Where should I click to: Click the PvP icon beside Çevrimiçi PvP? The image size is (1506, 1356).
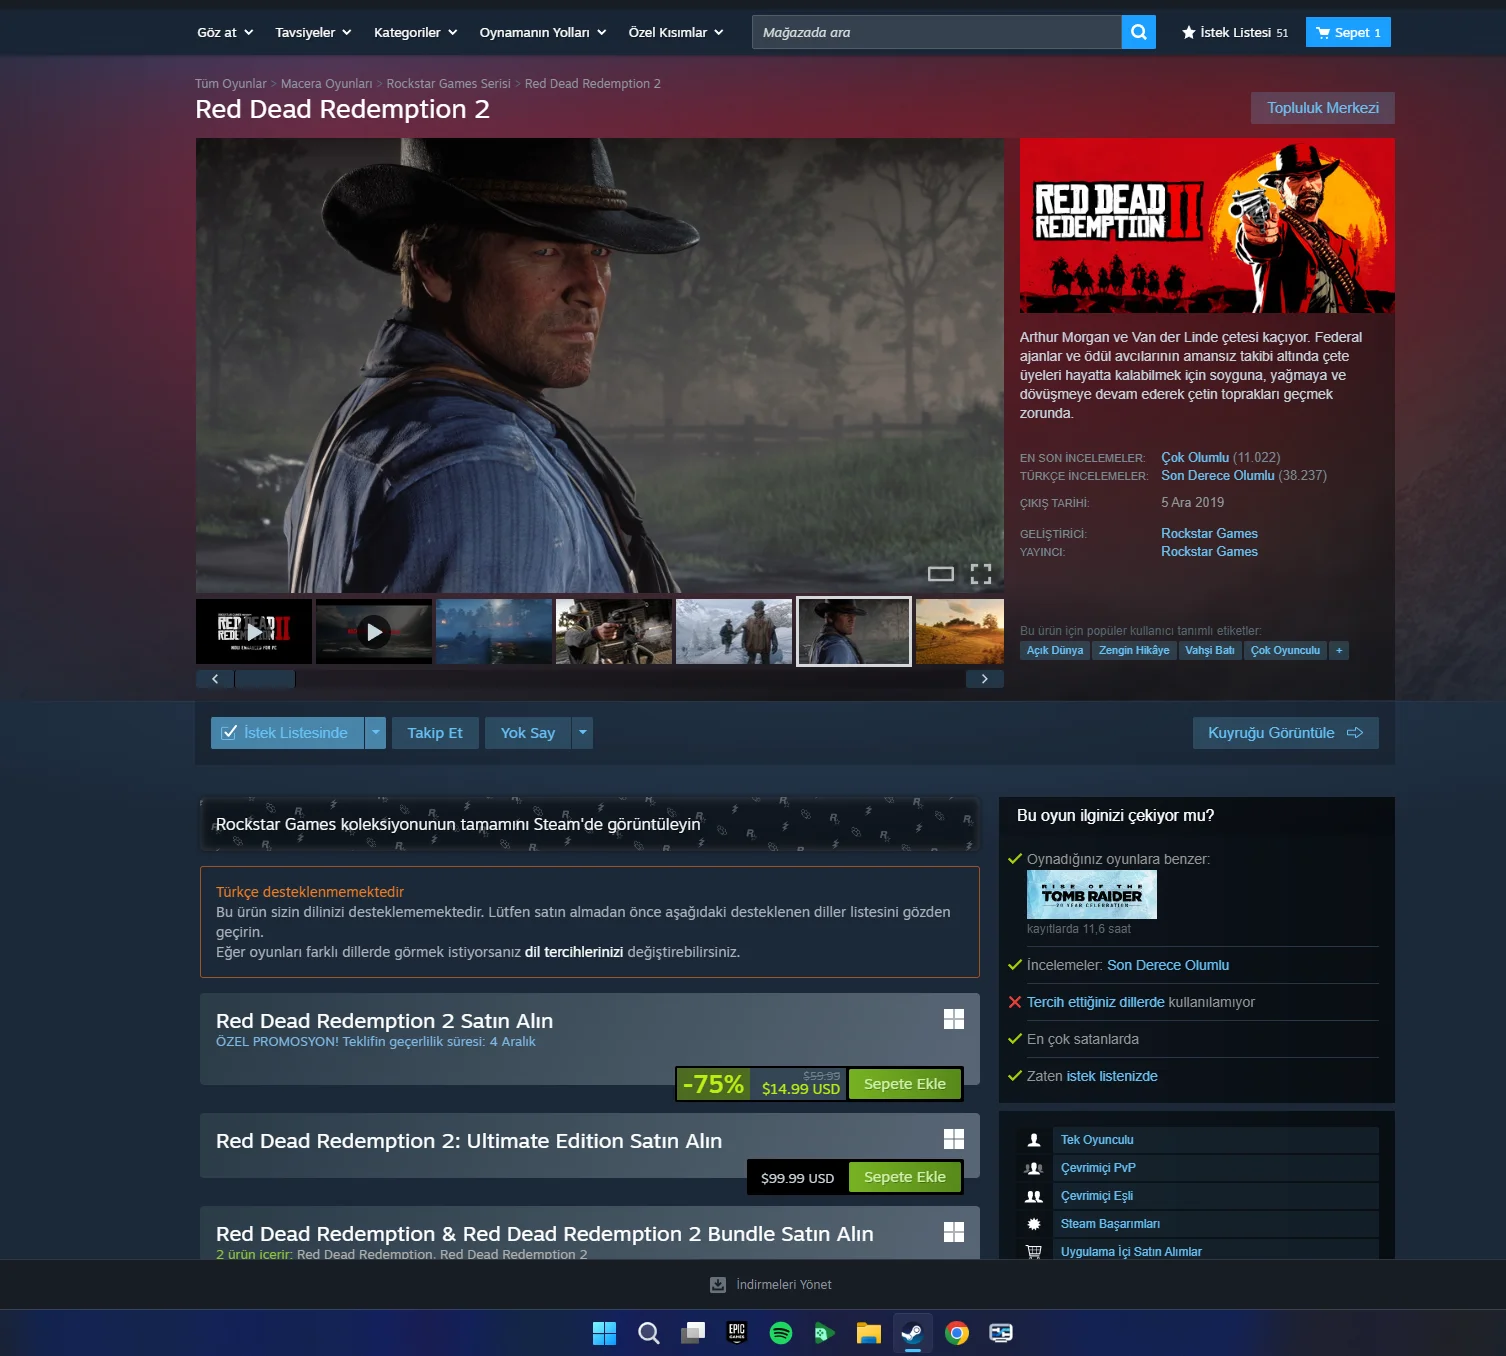(1034, 1168)
